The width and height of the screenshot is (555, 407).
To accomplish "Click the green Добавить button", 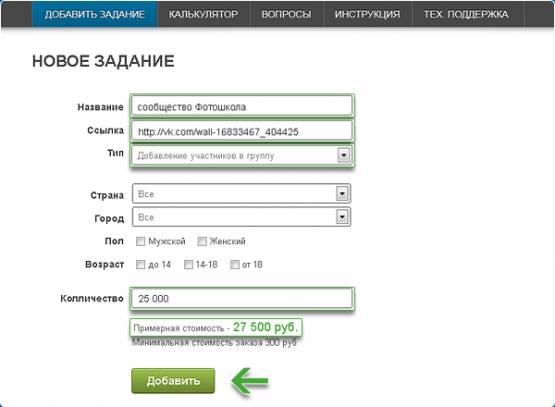I will point(173,381).
